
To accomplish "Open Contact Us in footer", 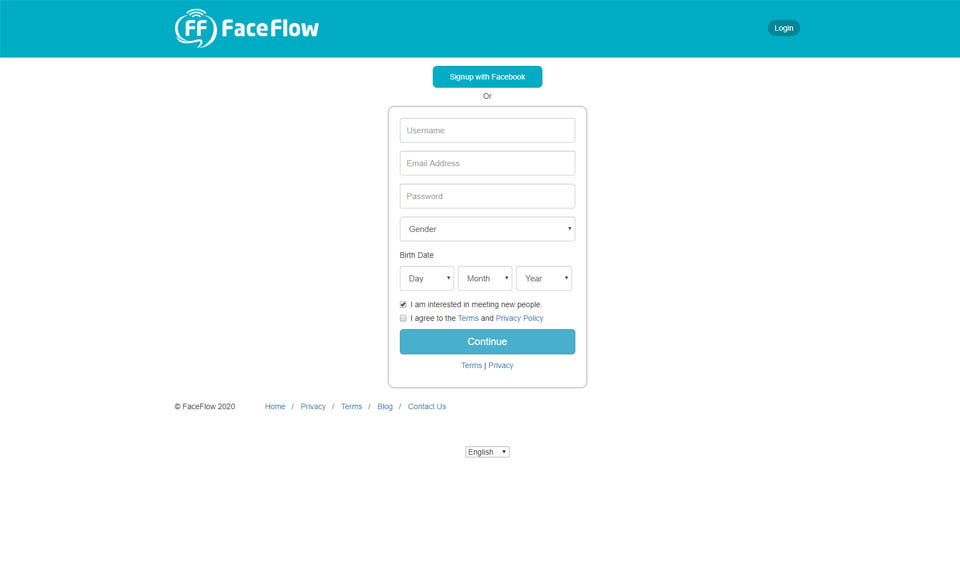I will coord(427,406).
